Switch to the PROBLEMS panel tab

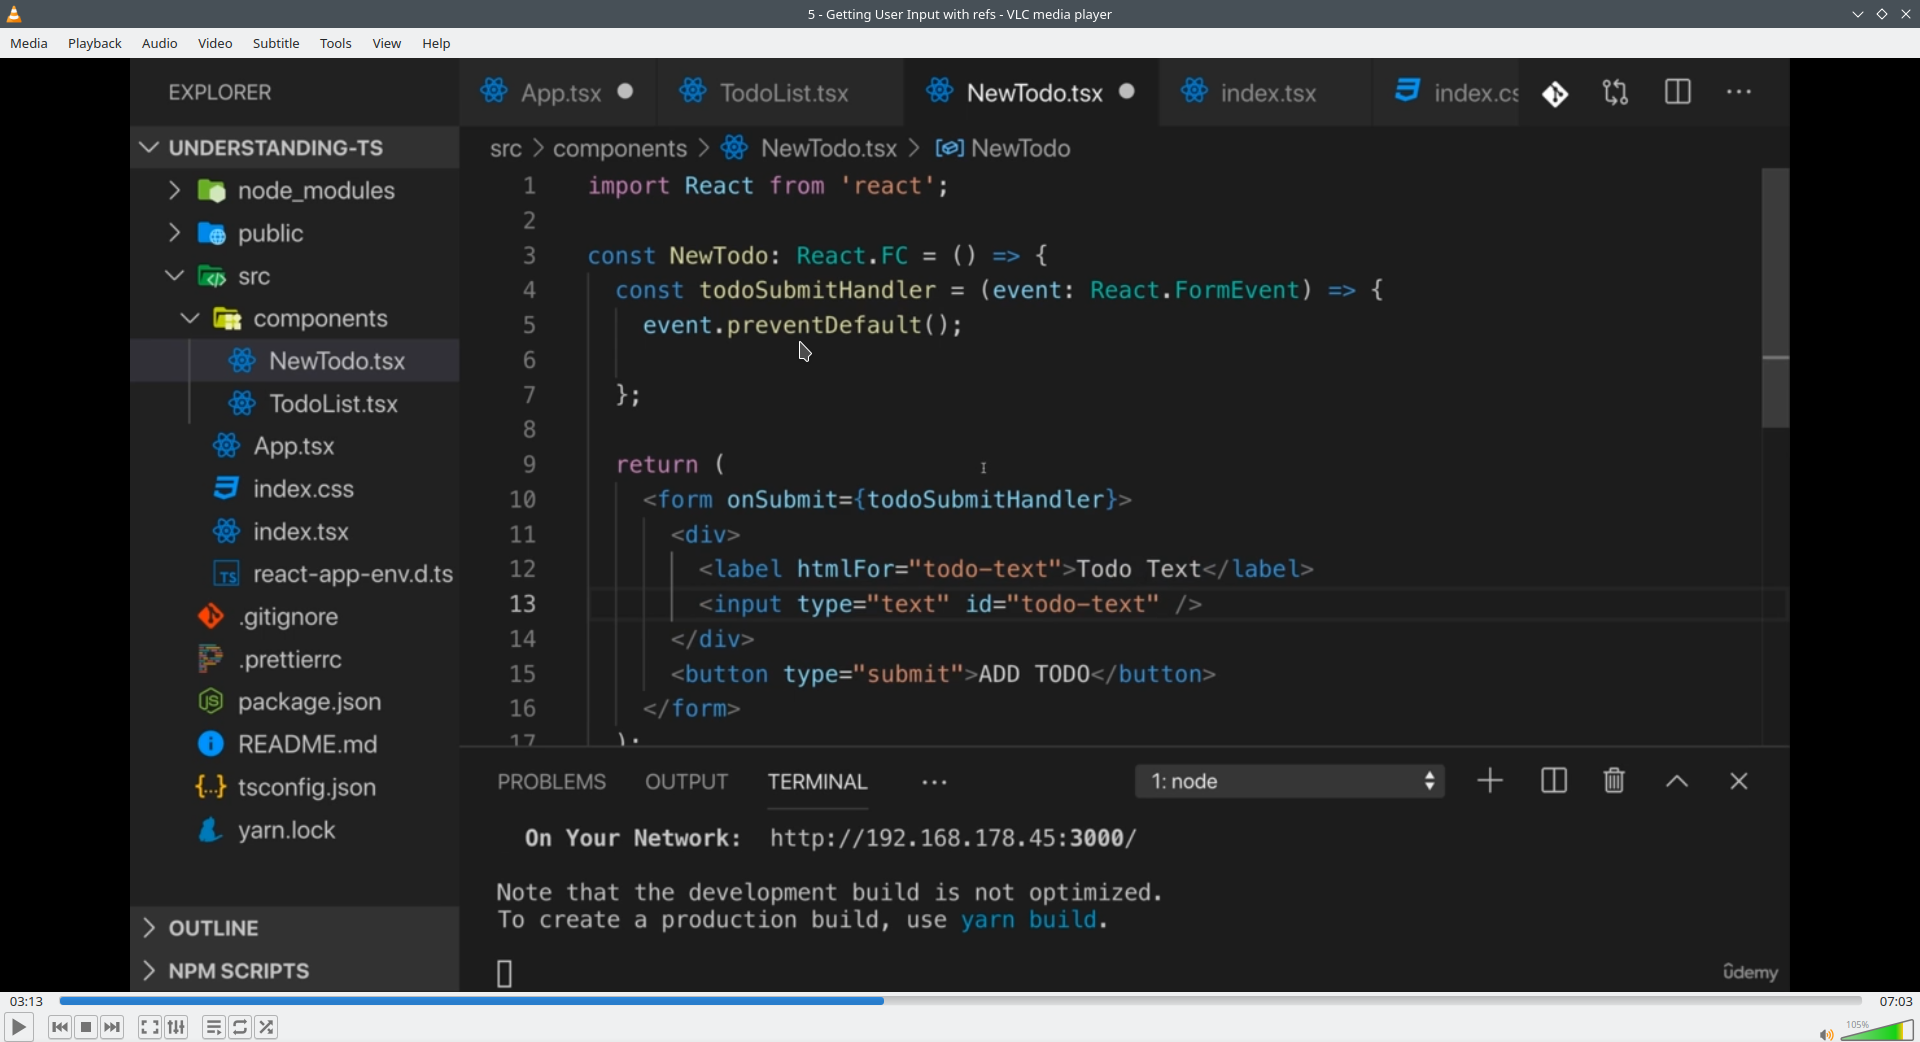(552, 782)
